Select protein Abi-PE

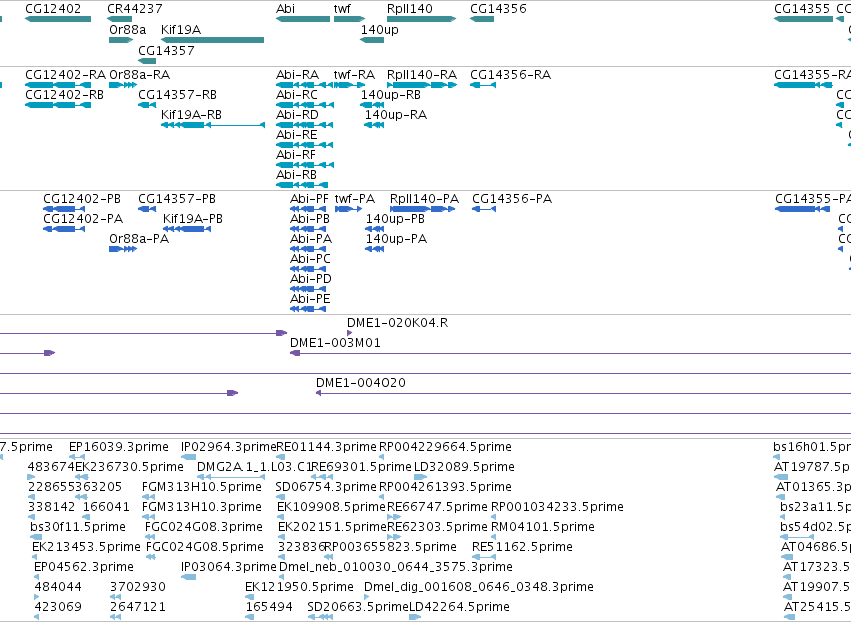[x=308, y=309]
